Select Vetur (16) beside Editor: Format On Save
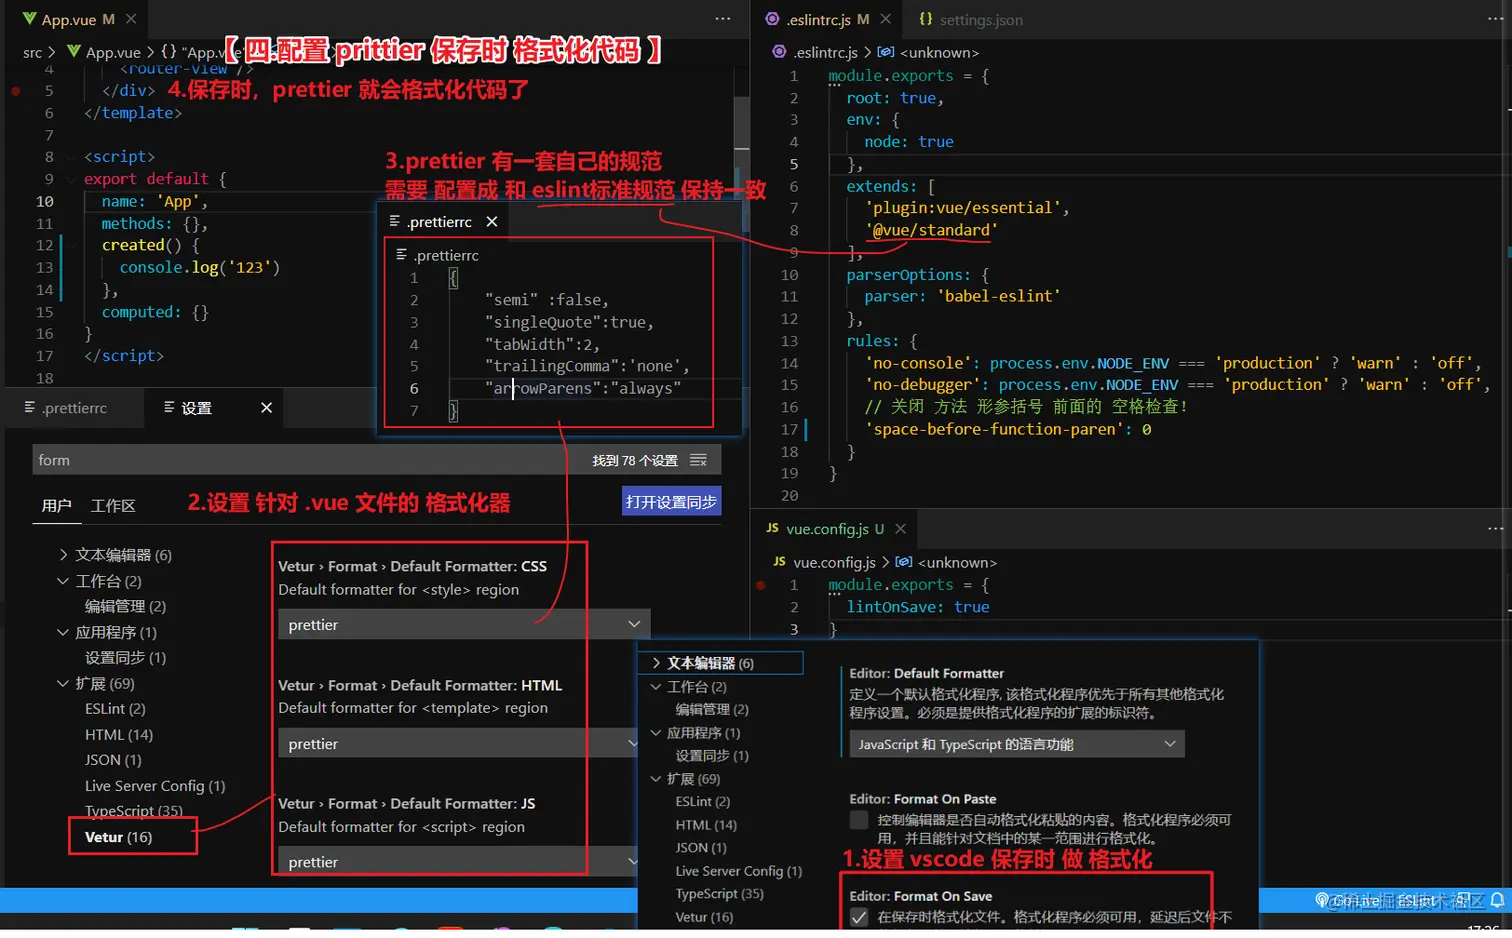Viewport: 1512px width, 938px height. click(704, 917)
